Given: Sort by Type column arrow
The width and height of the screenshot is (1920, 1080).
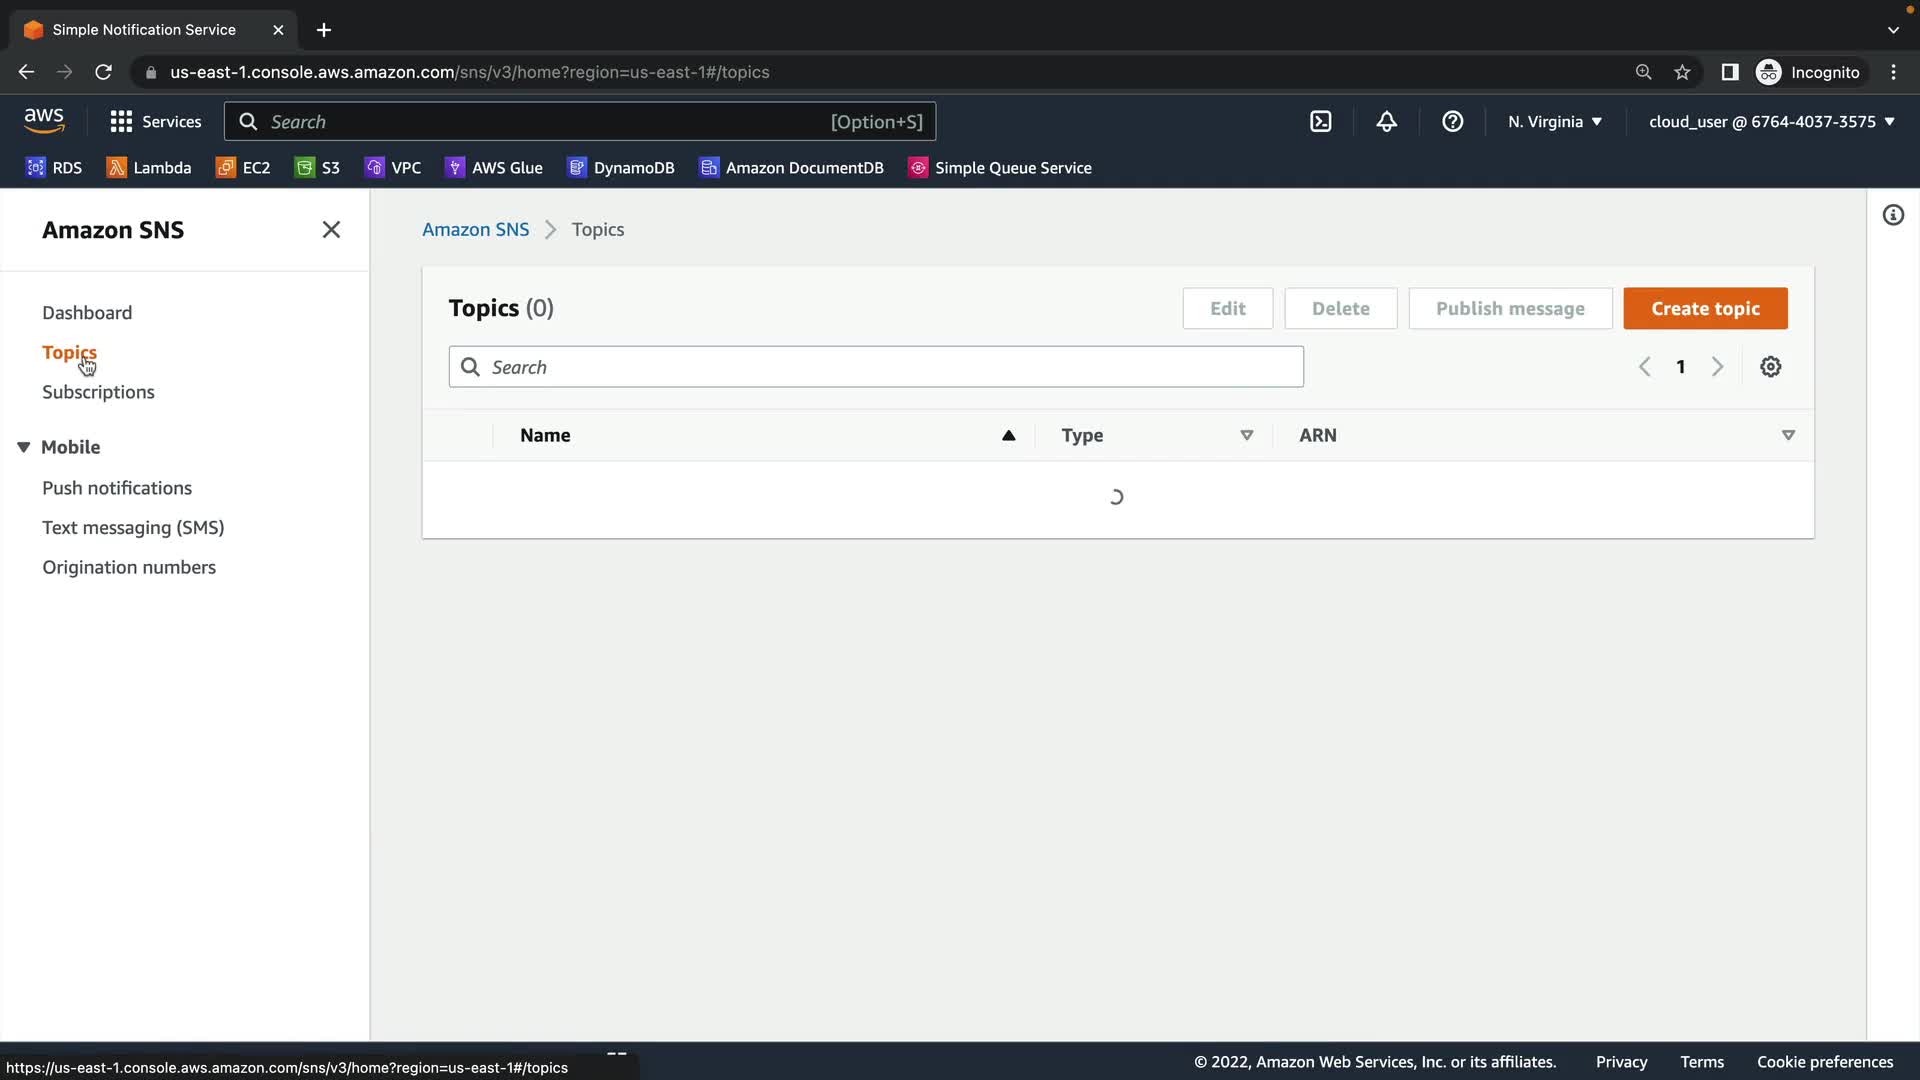Looking at the screenshot, I should tap(1246, 435).
